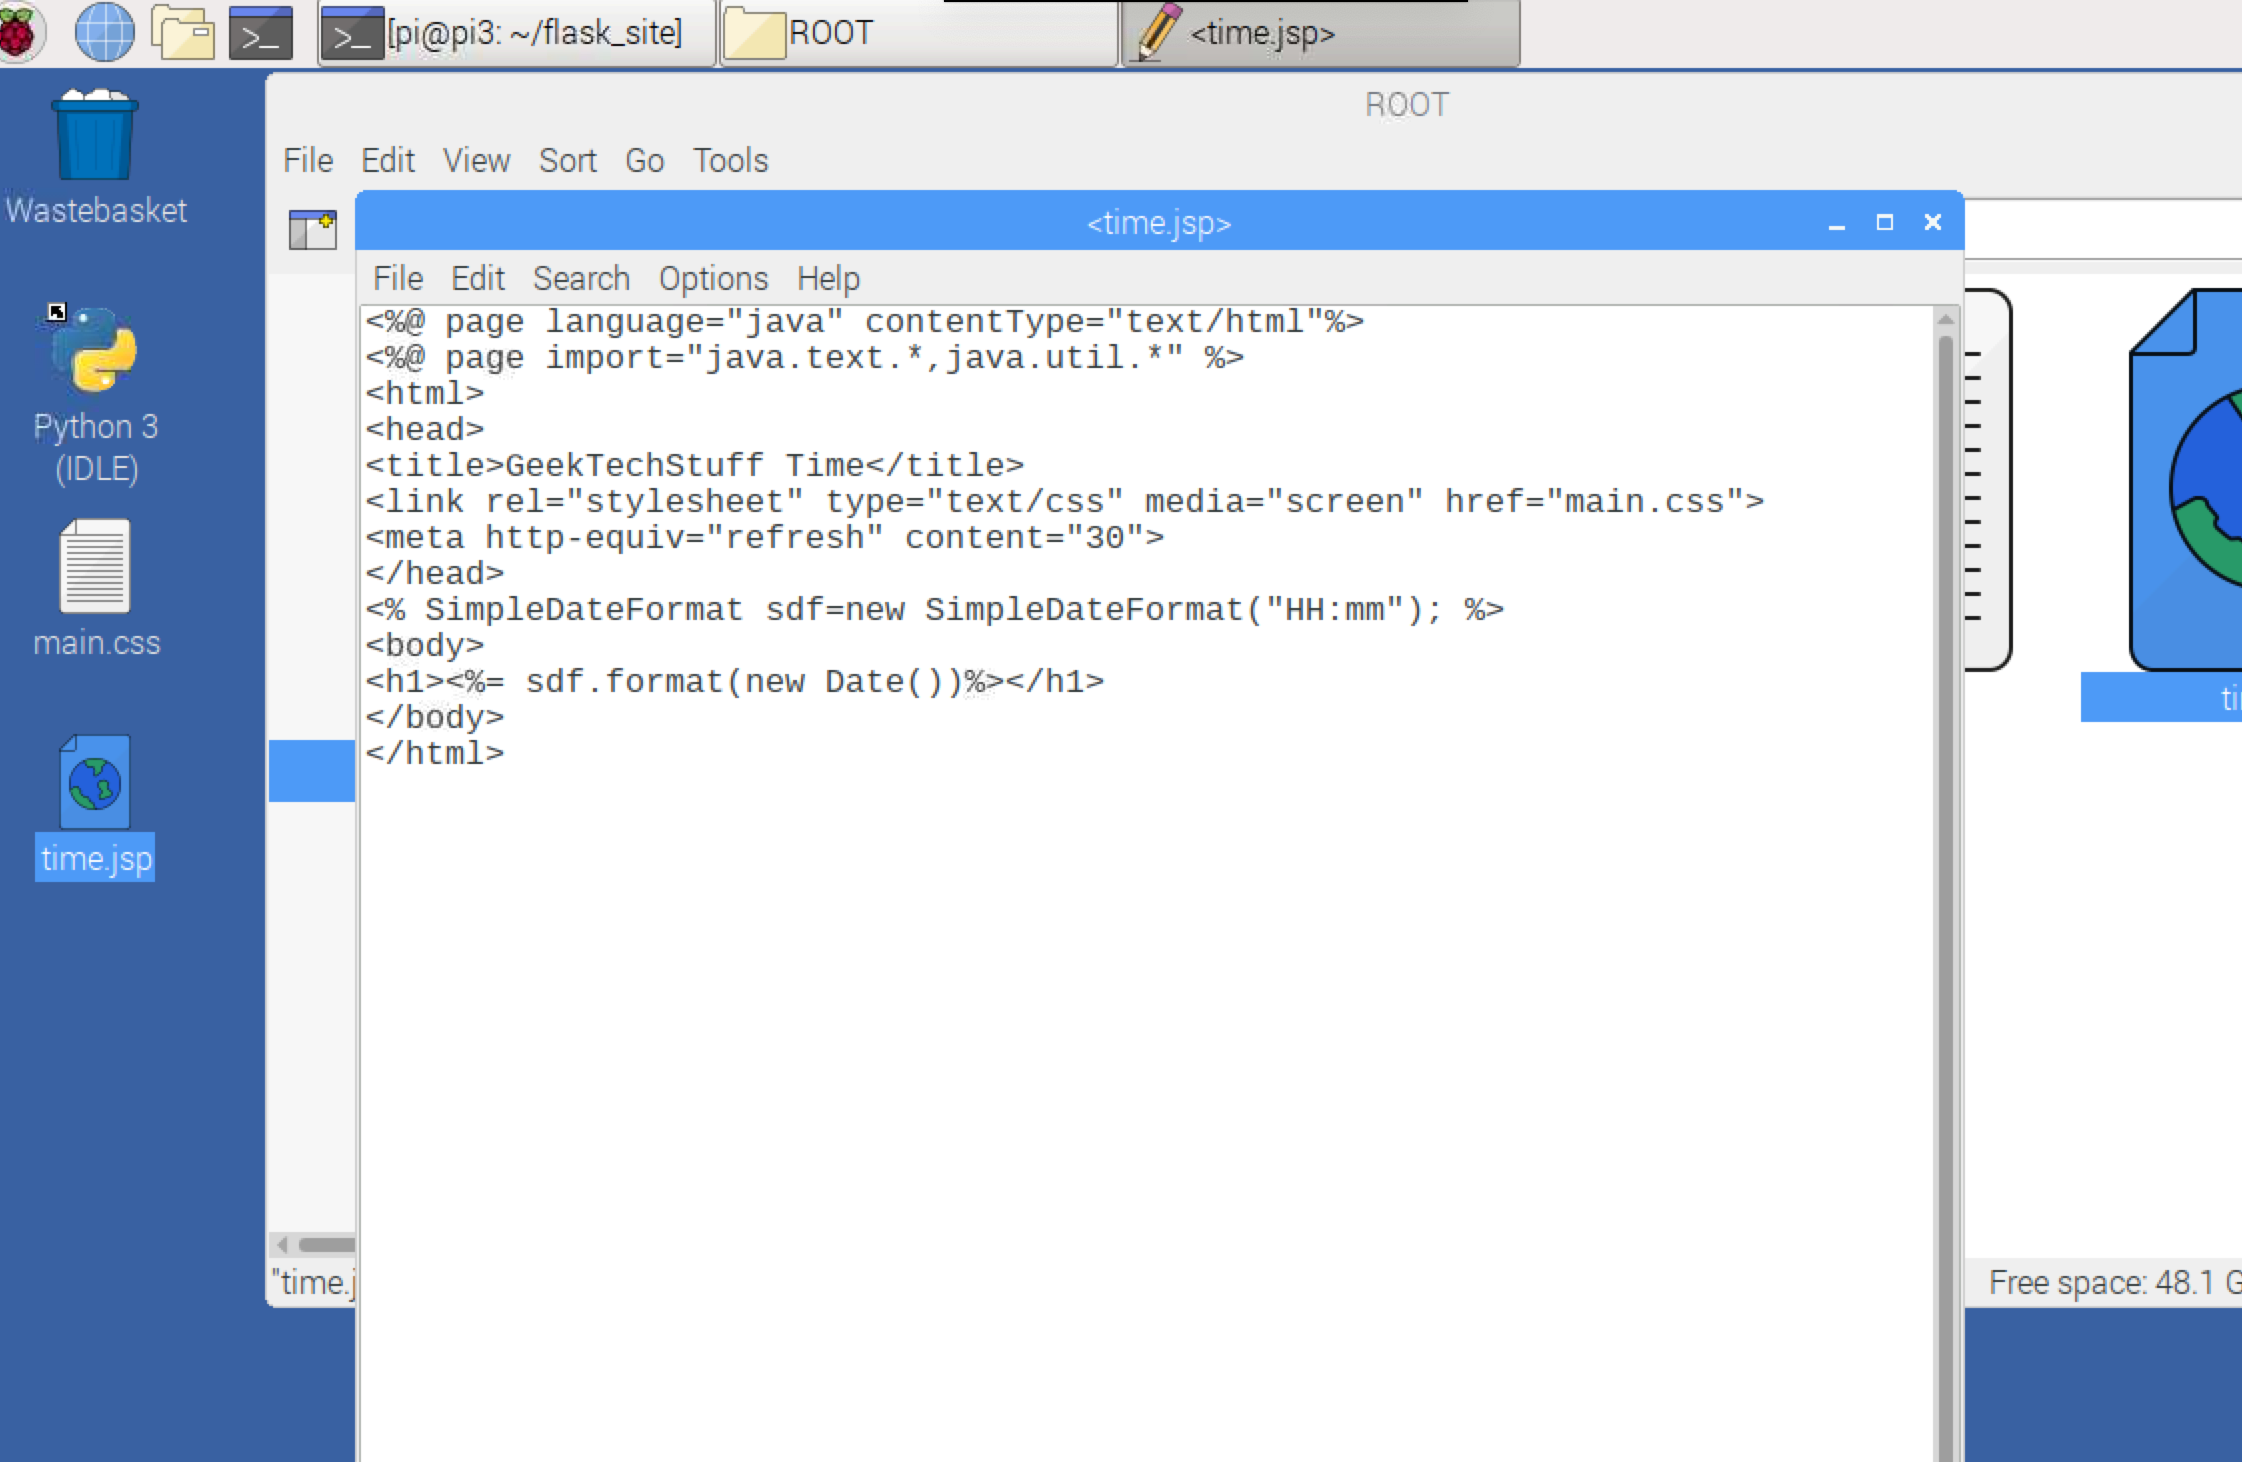The height and width of the screenshot is (1462, 2242).
Task: Click the new tab icon in ROOT window
Action: coord(312,229)
